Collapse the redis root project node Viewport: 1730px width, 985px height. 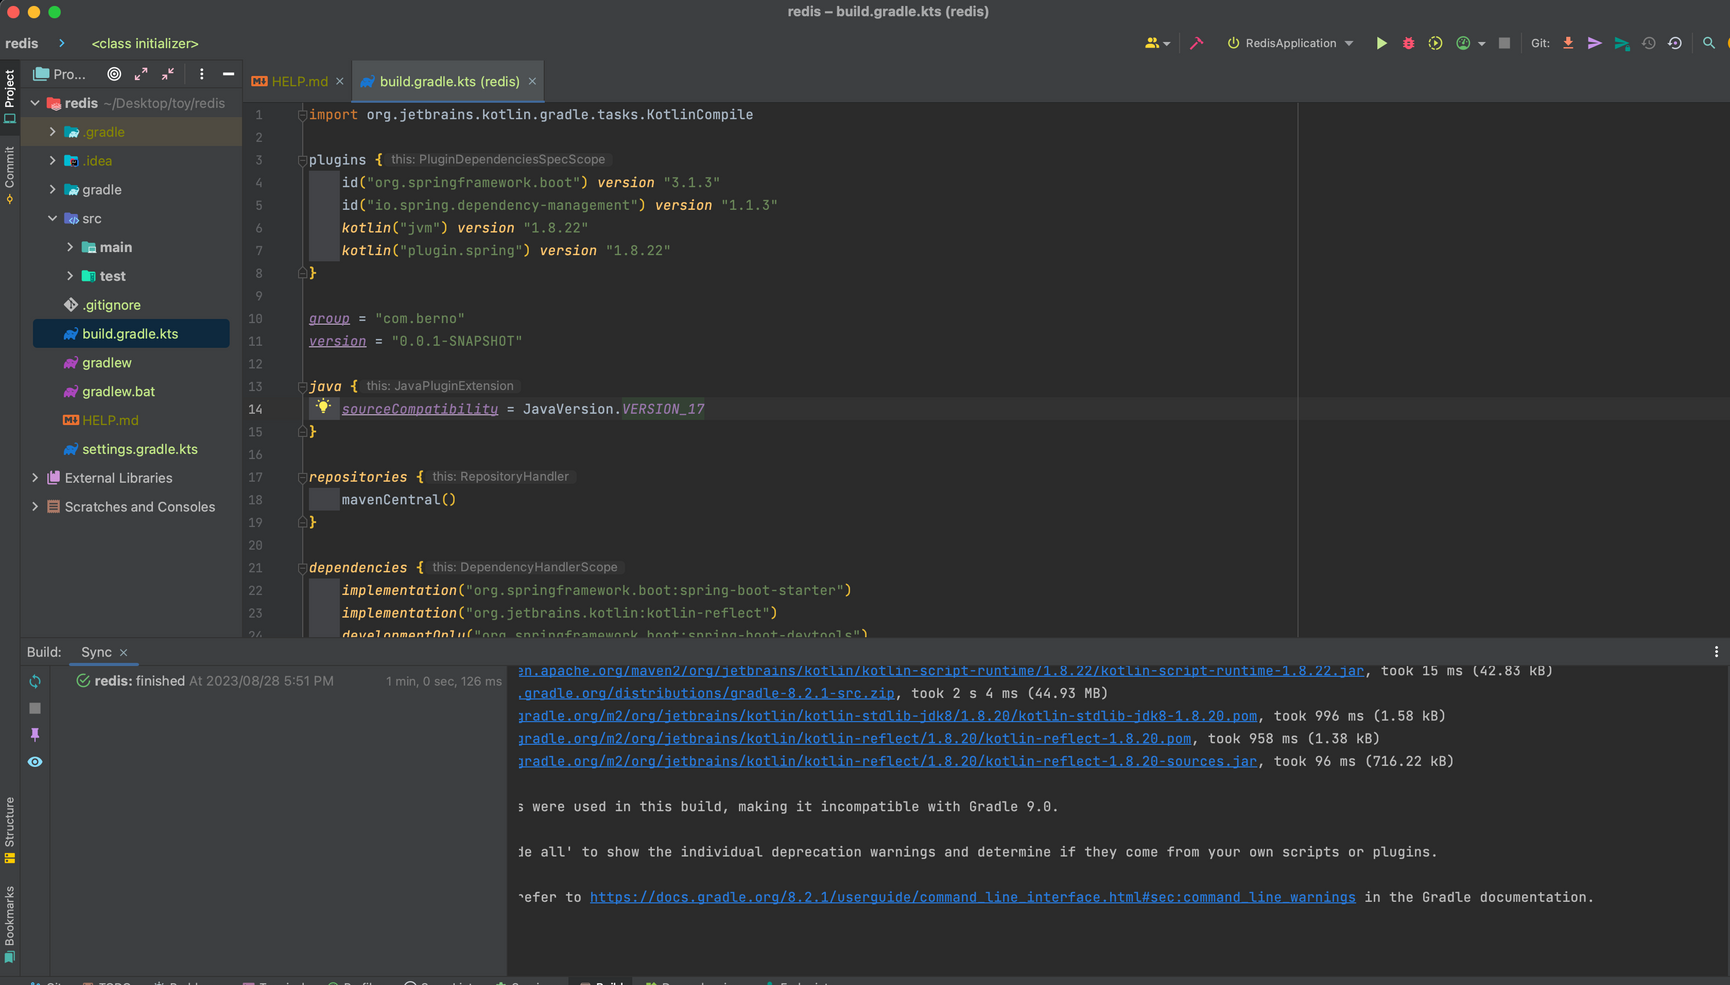tap(35, 103)
